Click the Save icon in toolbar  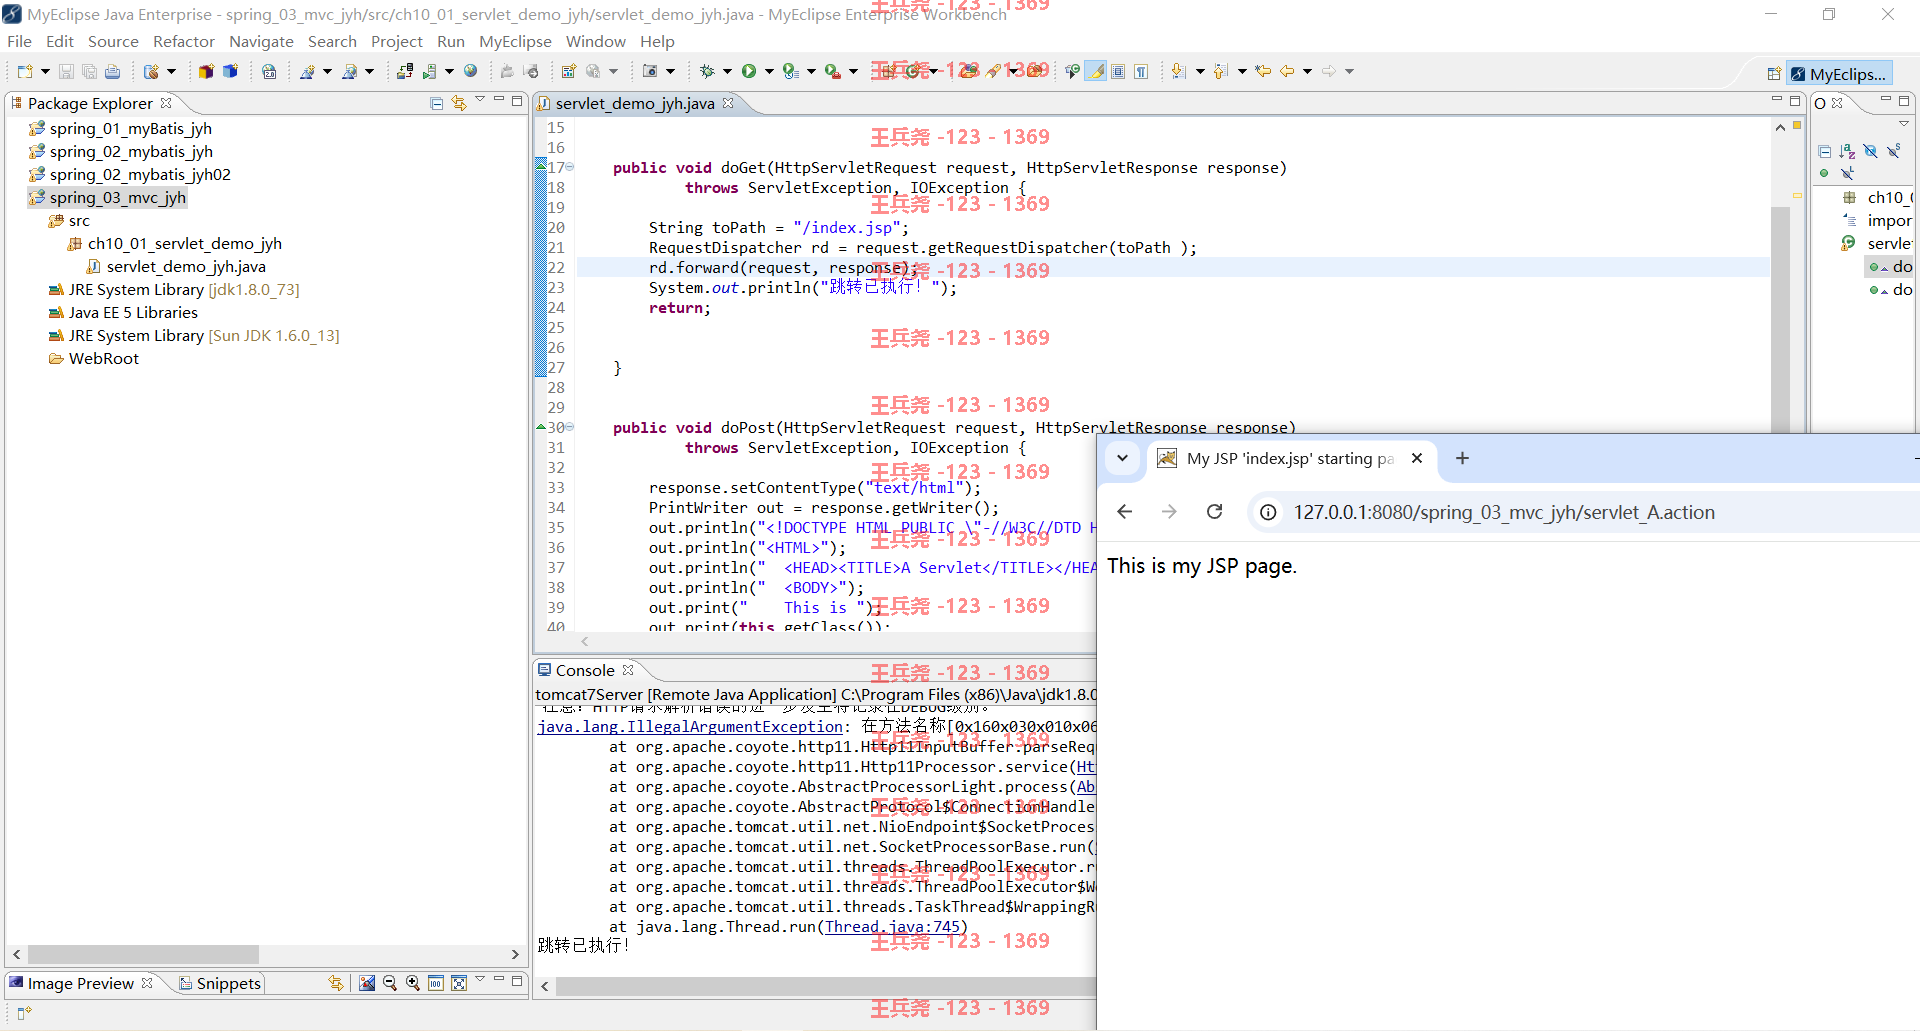point(66,71)
